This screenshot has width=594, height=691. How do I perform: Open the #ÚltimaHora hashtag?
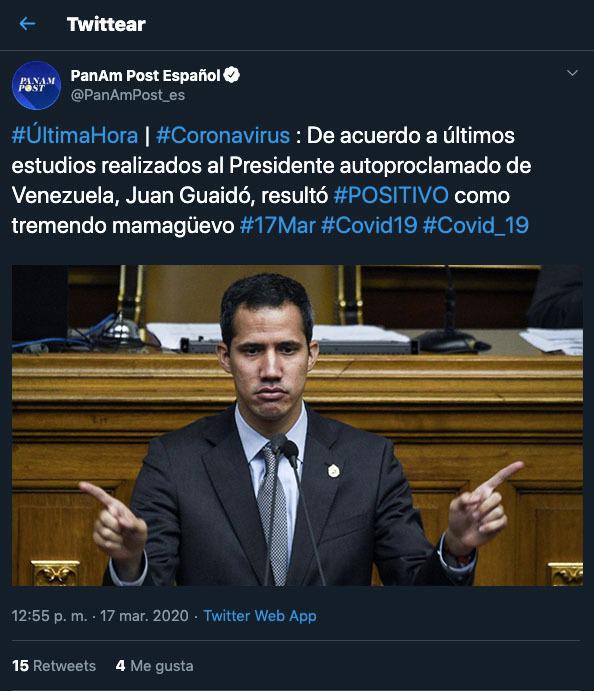tap(75, 135)
